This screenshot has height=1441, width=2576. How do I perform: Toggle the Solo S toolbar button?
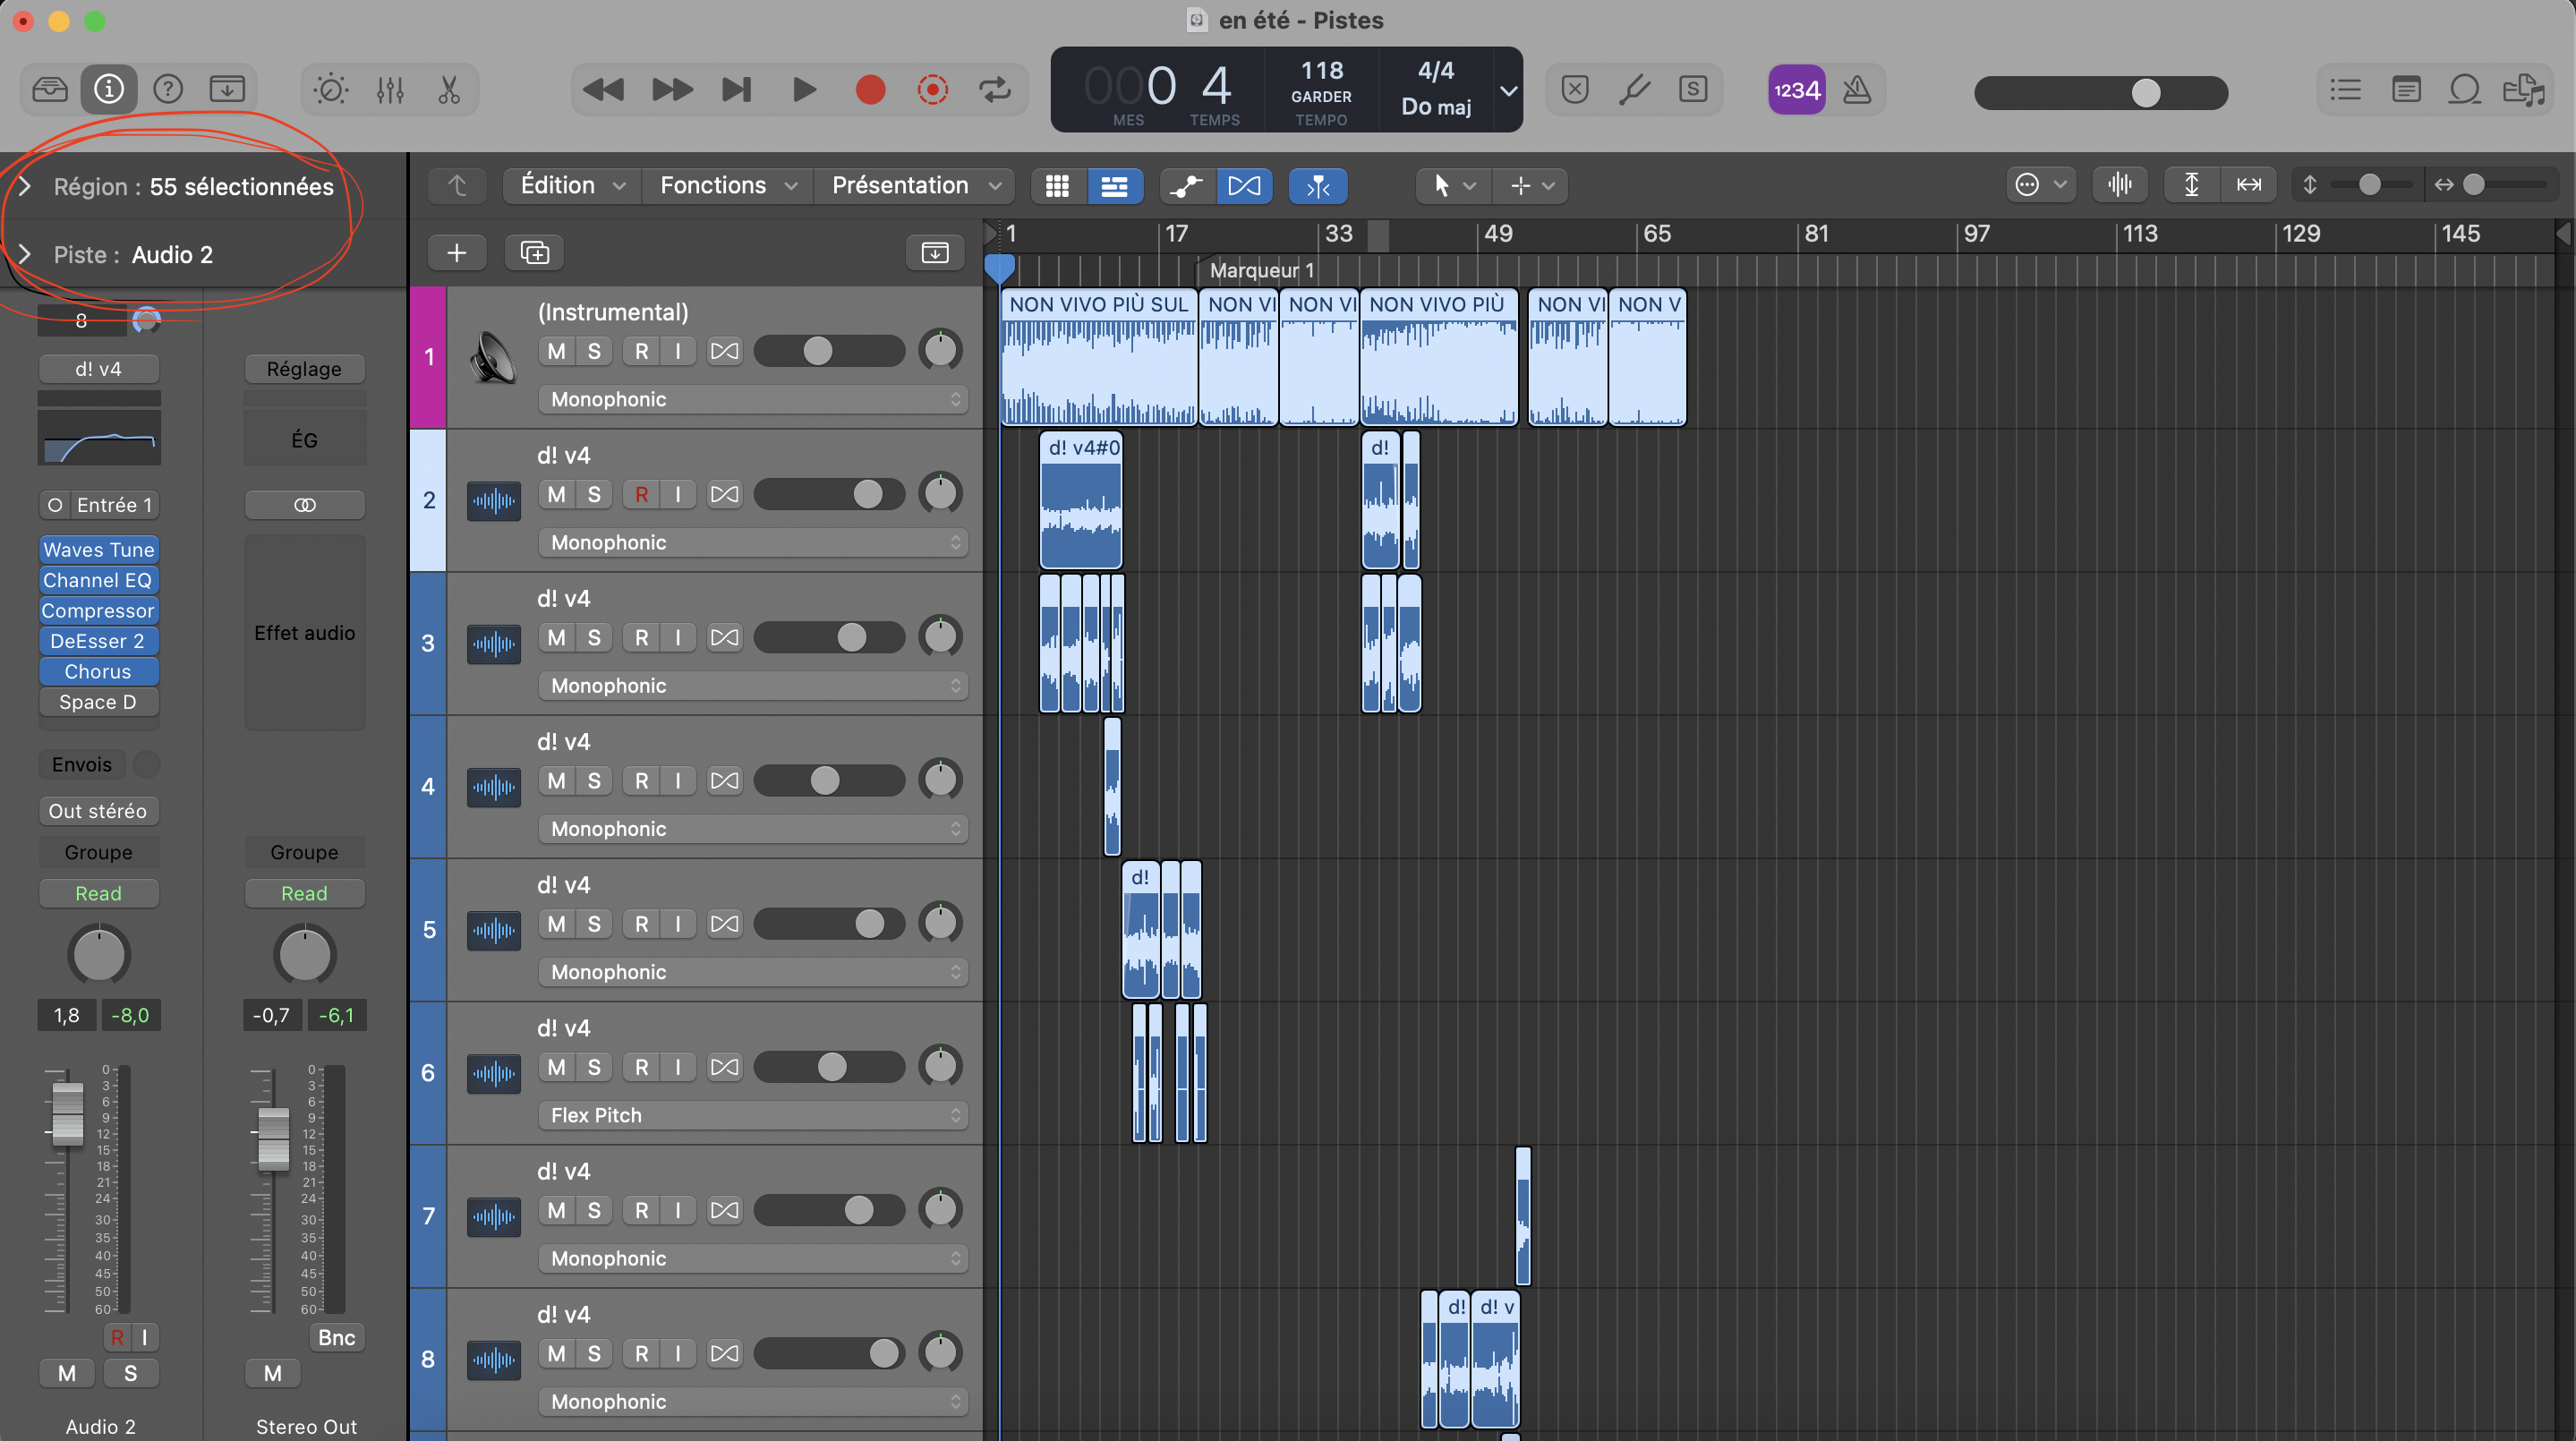(x=1692, y=90)
